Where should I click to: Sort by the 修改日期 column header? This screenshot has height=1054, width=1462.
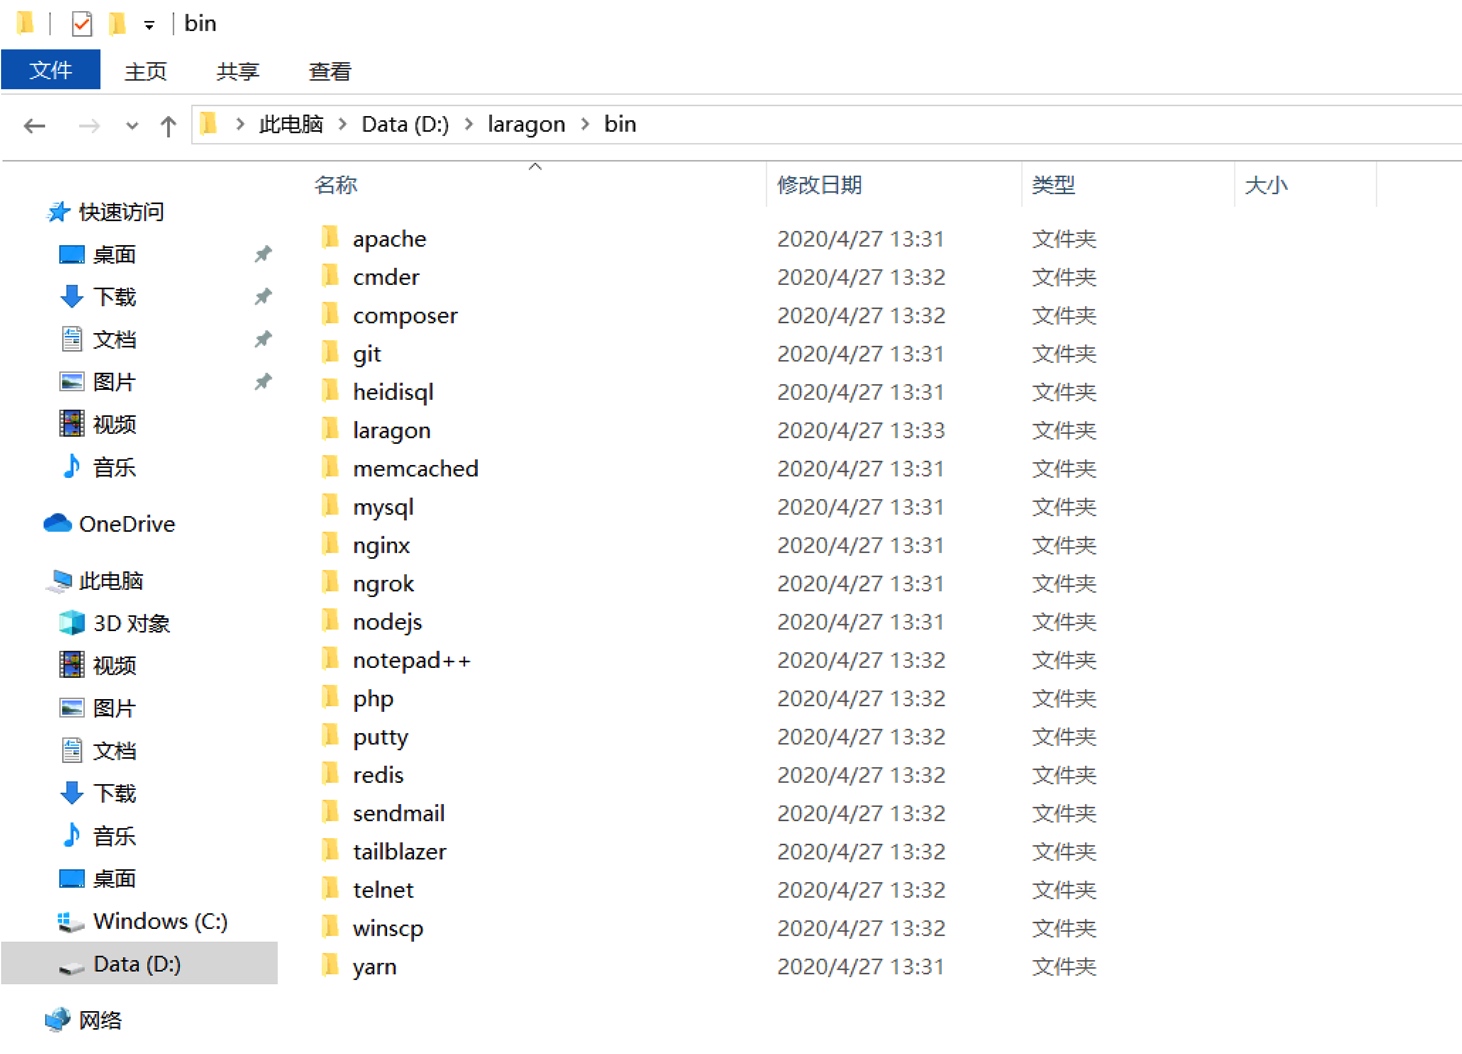pyautogui.click(x=819, y=184)
